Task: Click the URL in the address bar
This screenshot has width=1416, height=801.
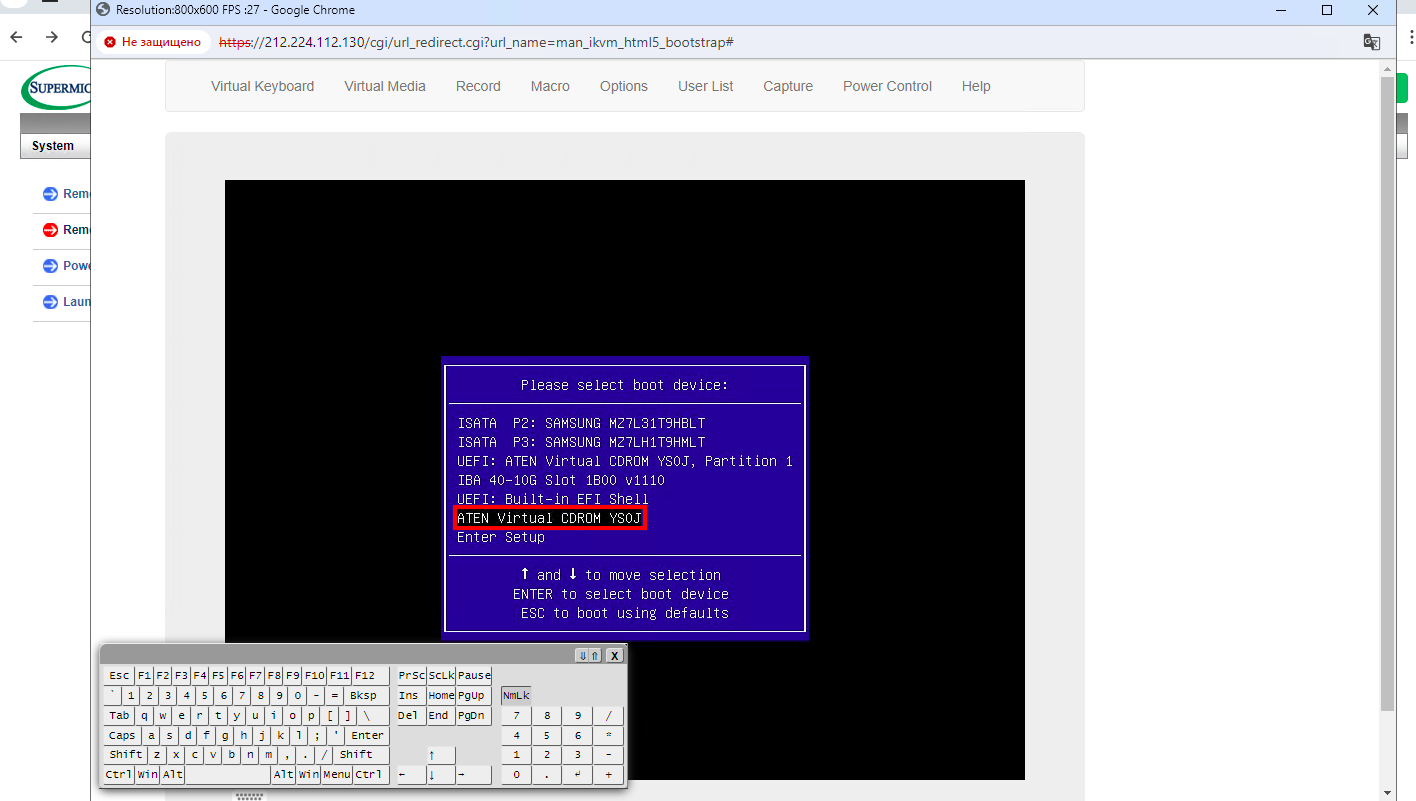Action: [x=477, y=42]
